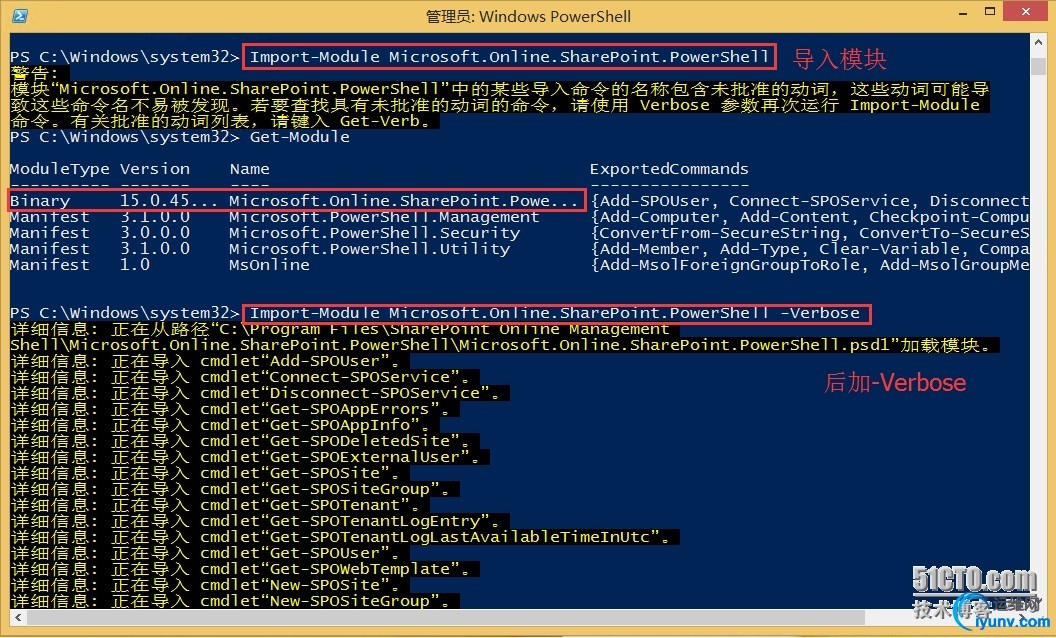Image resolution: width=1056 pixels, height=638 pixels.
Task: Click the cmdlet "Get-SPOWebTemplate" verbose line
Action: [244, 569]
